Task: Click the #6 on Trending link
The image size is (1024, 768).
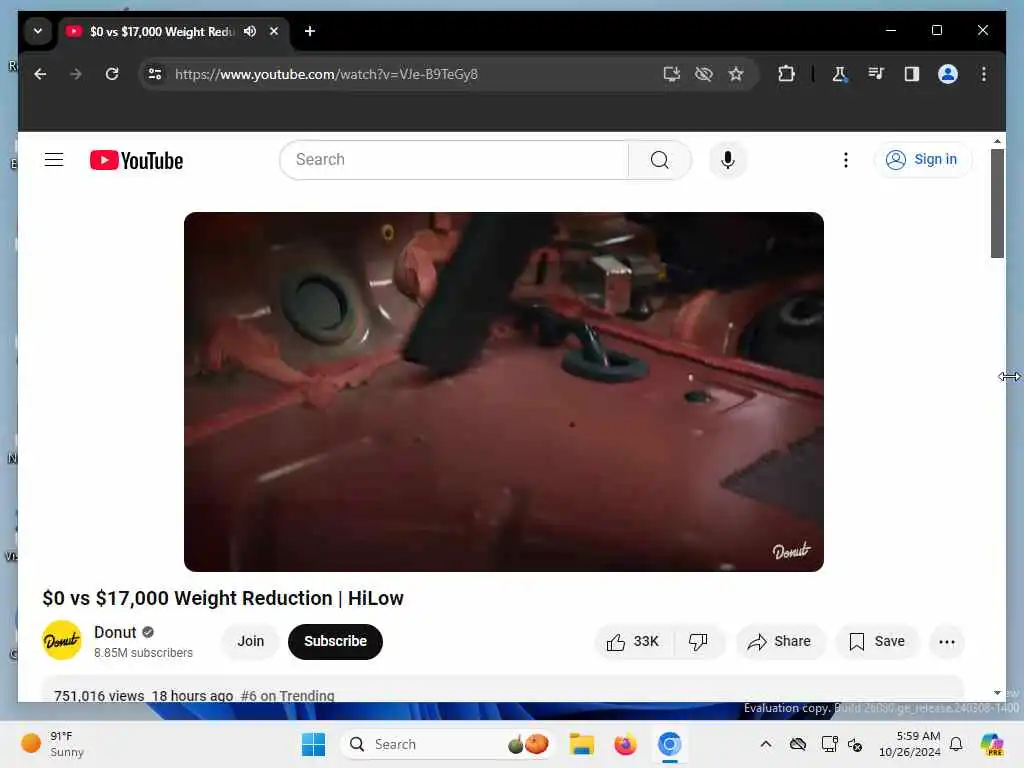Action: click(287, 696)
